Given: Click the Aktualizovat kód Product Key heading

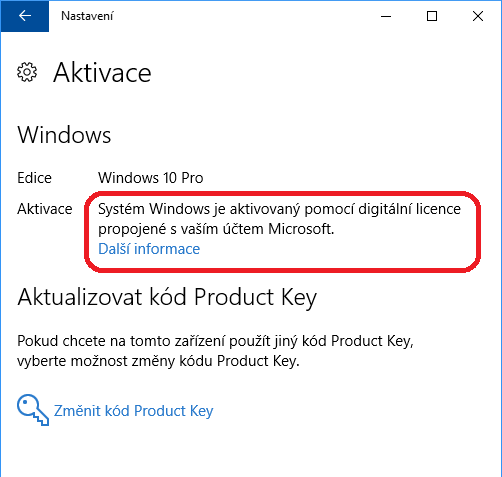Looking at the screenshot, I should coord(167,297).
